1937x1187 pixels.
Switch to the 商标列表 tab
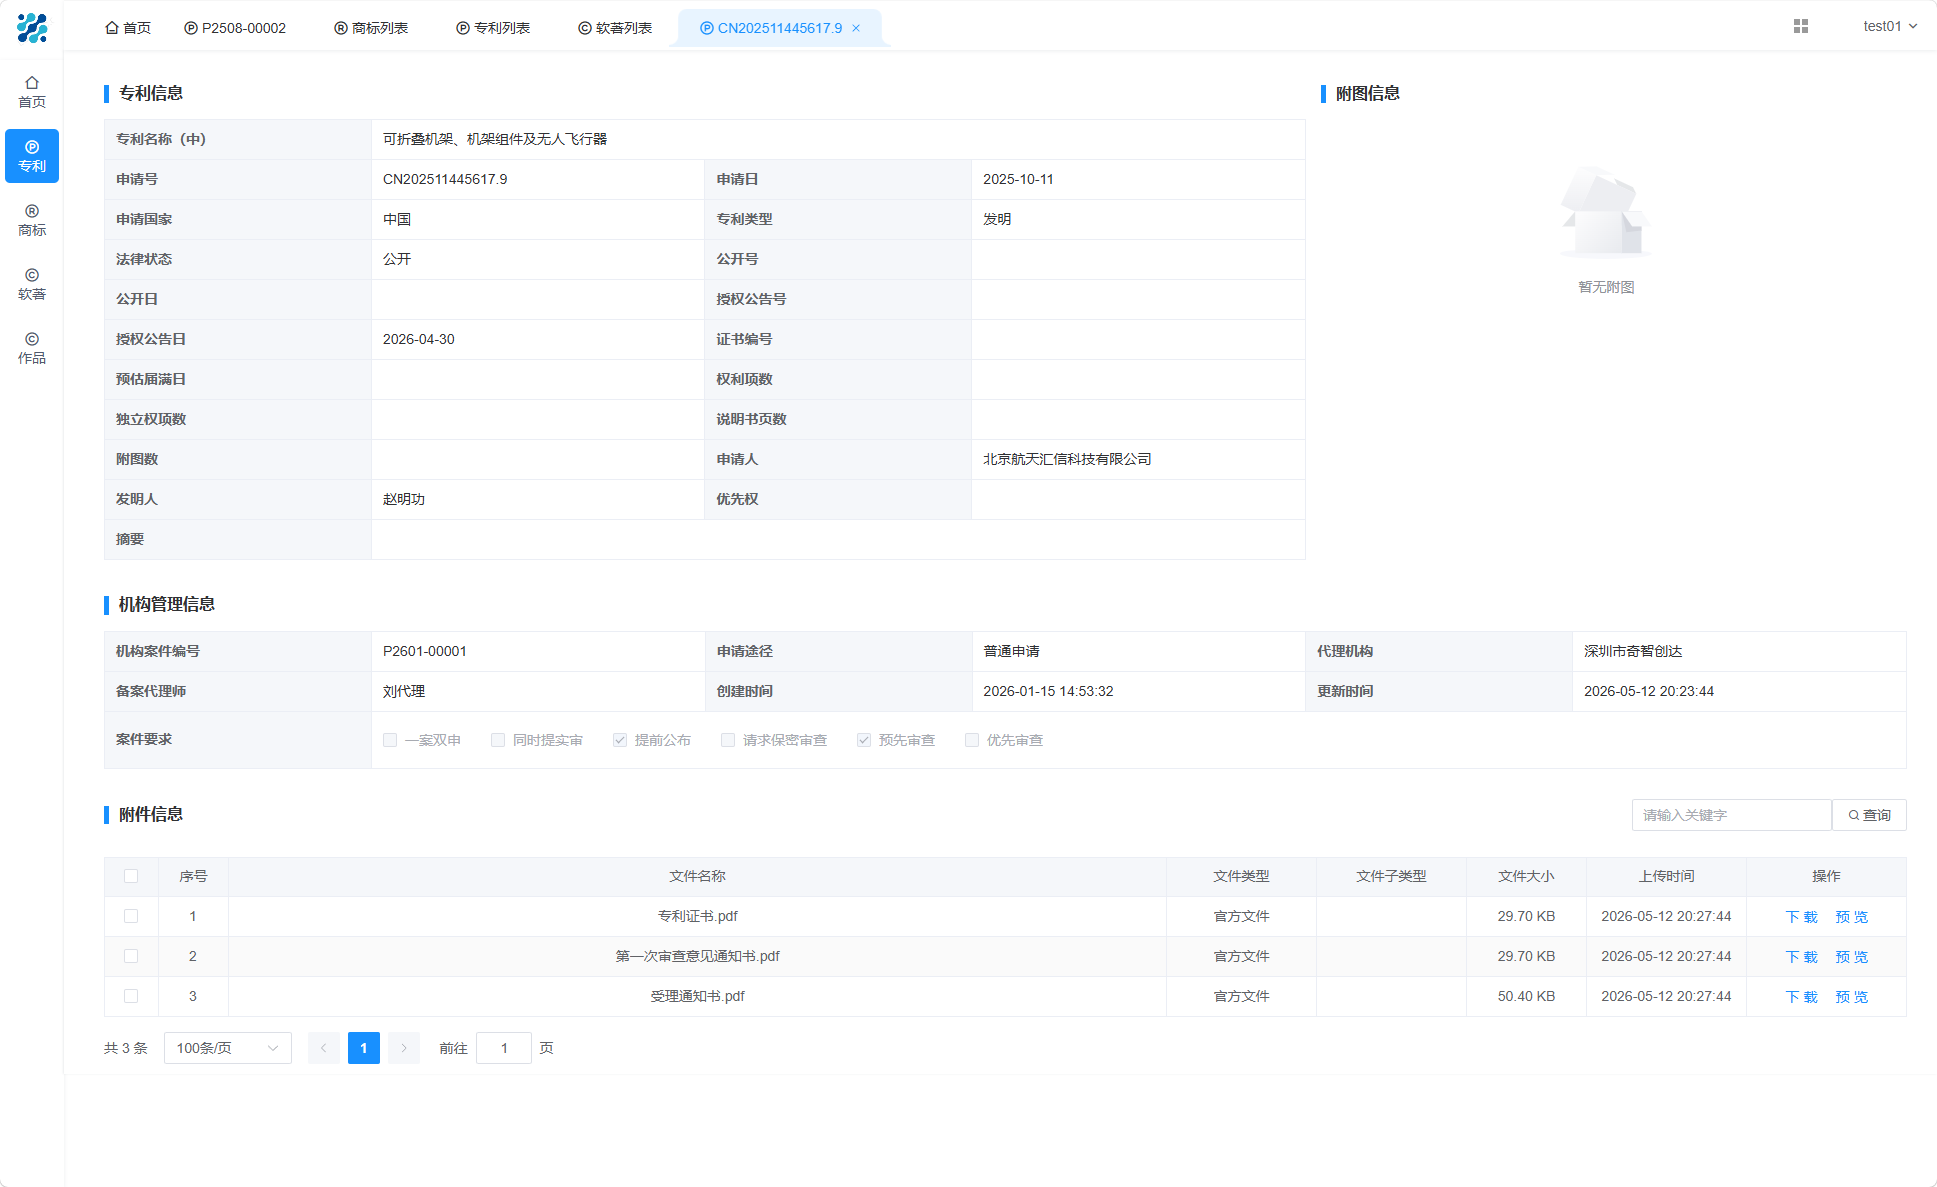371,28
